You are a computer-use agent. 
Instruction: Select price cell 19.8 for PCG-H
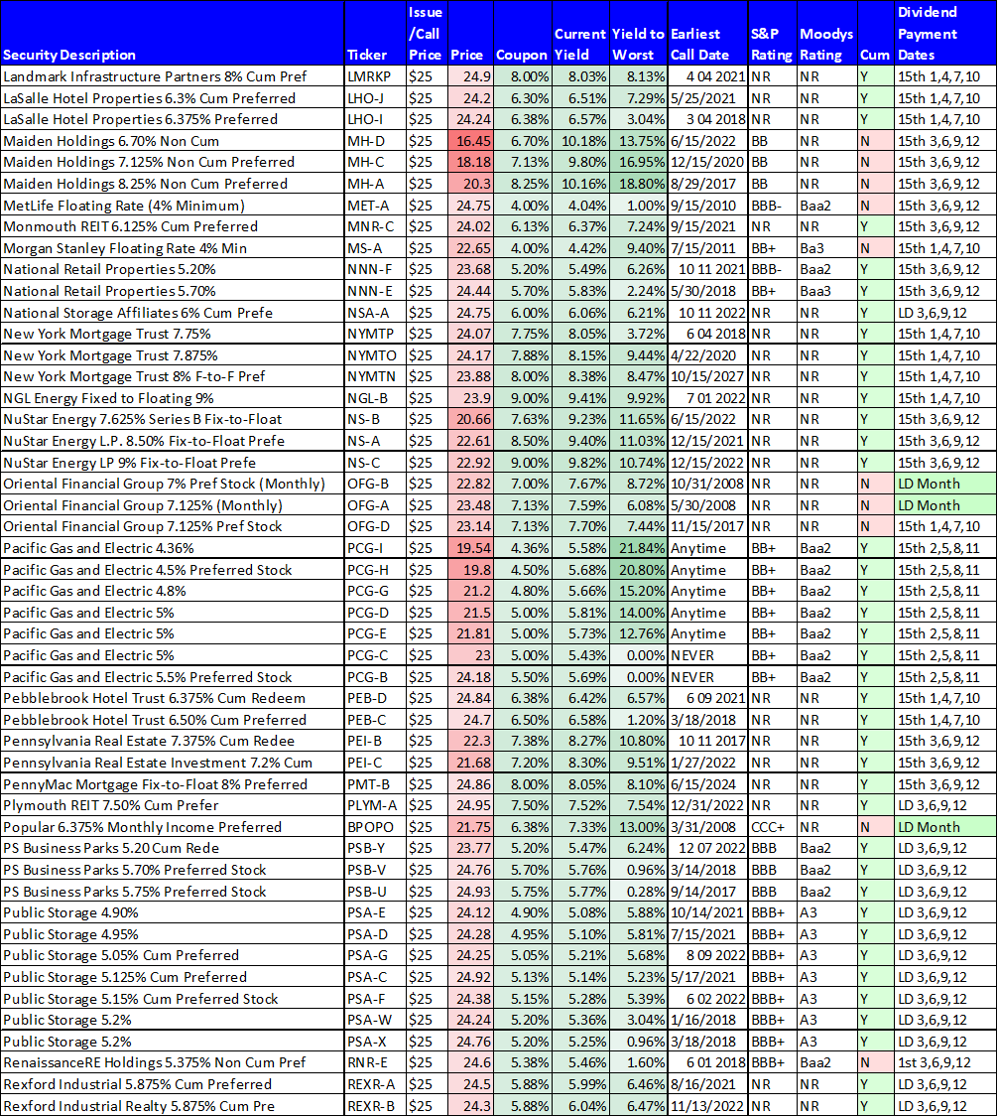coord(470,570)
